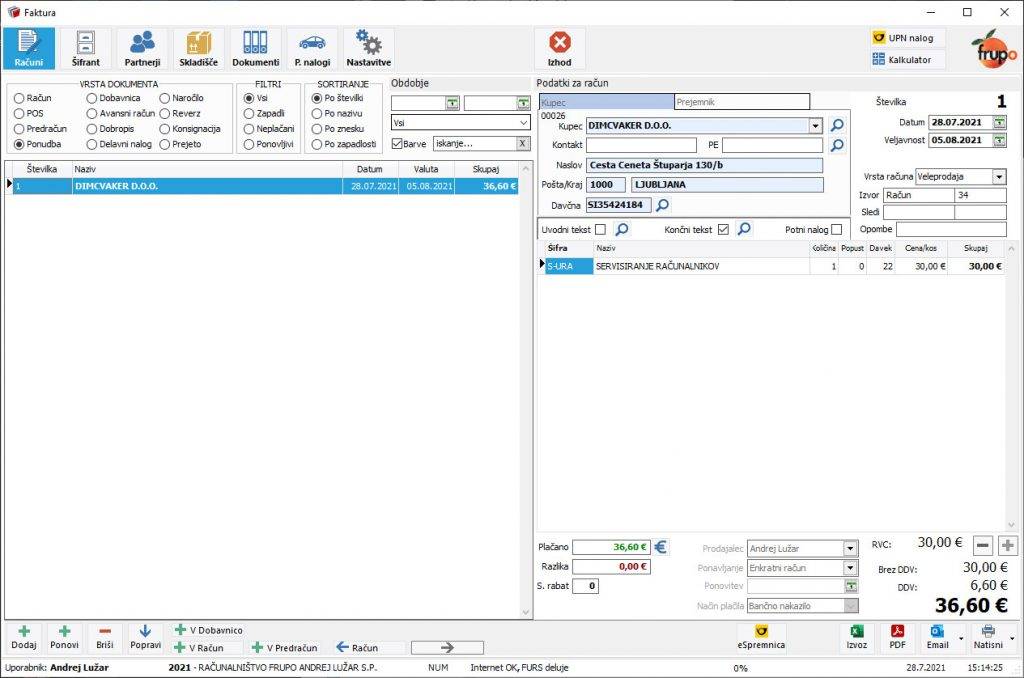
Task: Expand the Kupec customer dropdown
Action: point(816,125)
